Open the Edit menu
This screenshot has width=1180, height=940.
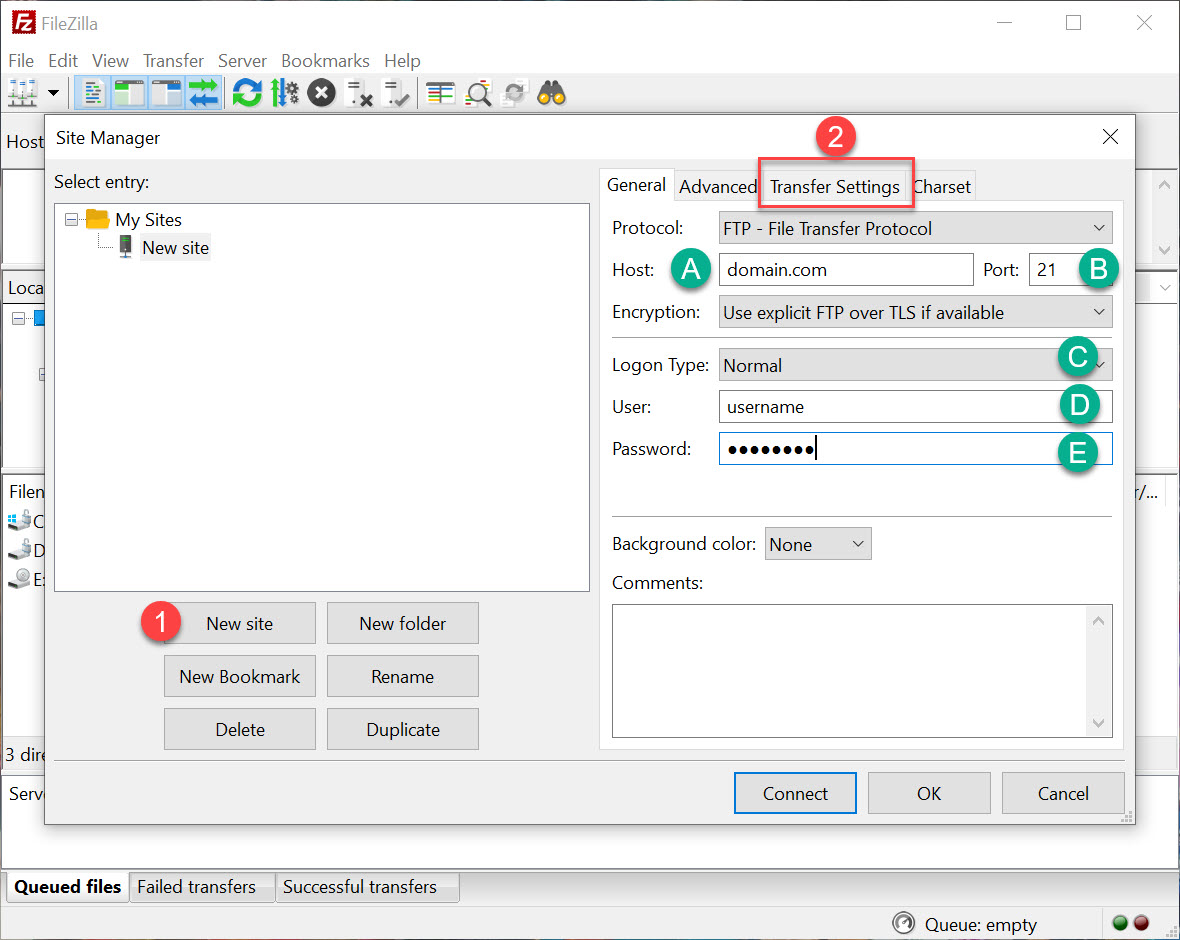tap(63, 60)
